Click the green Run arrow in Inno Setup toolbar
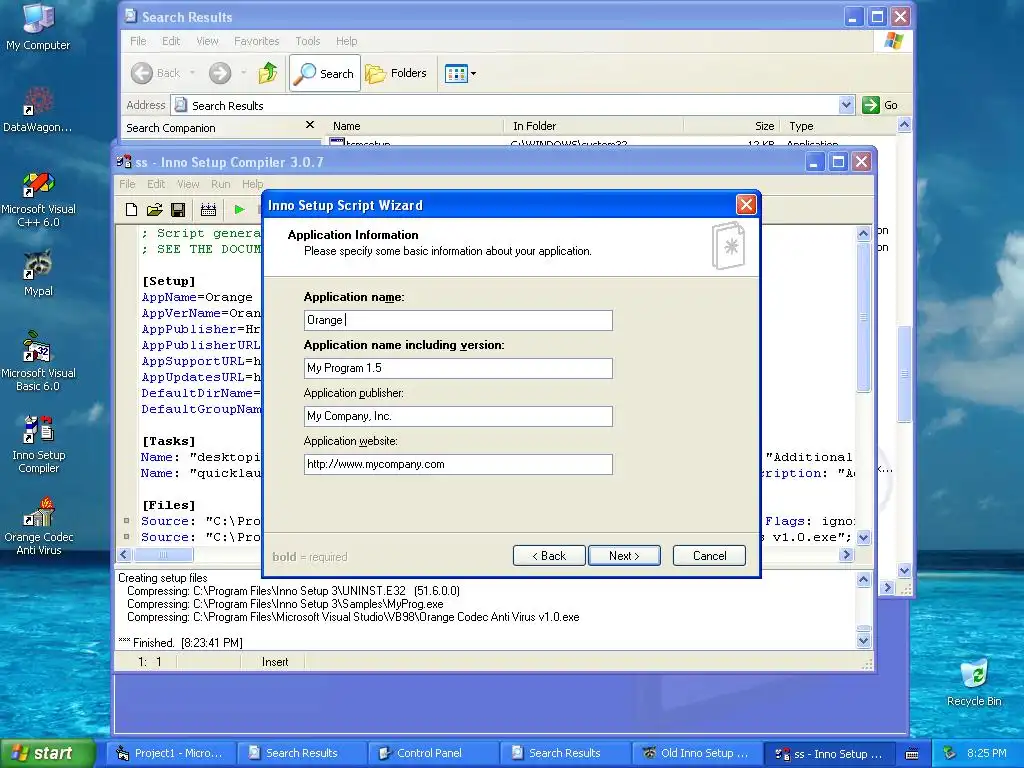This screenshot has width=1024, height=768. pos(239,210)
